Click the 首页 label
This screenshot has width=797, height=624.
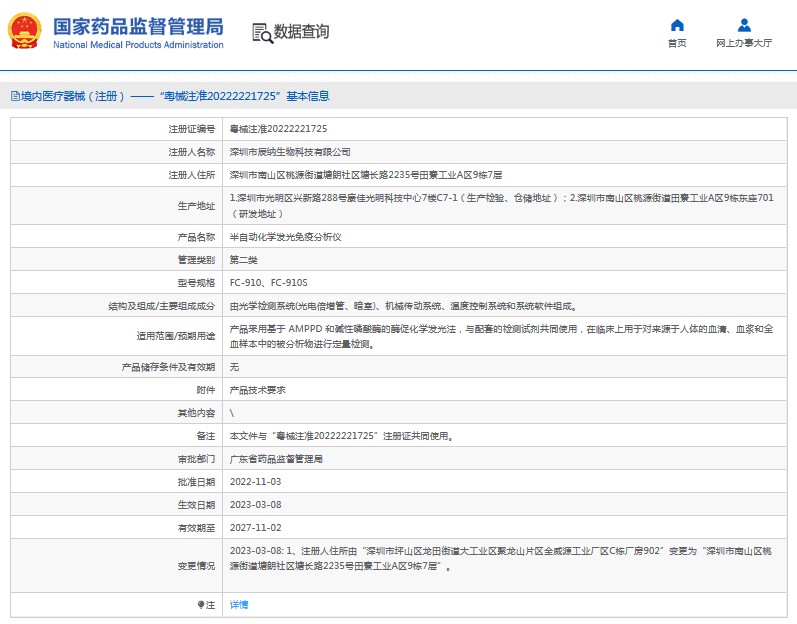point(677,43)
